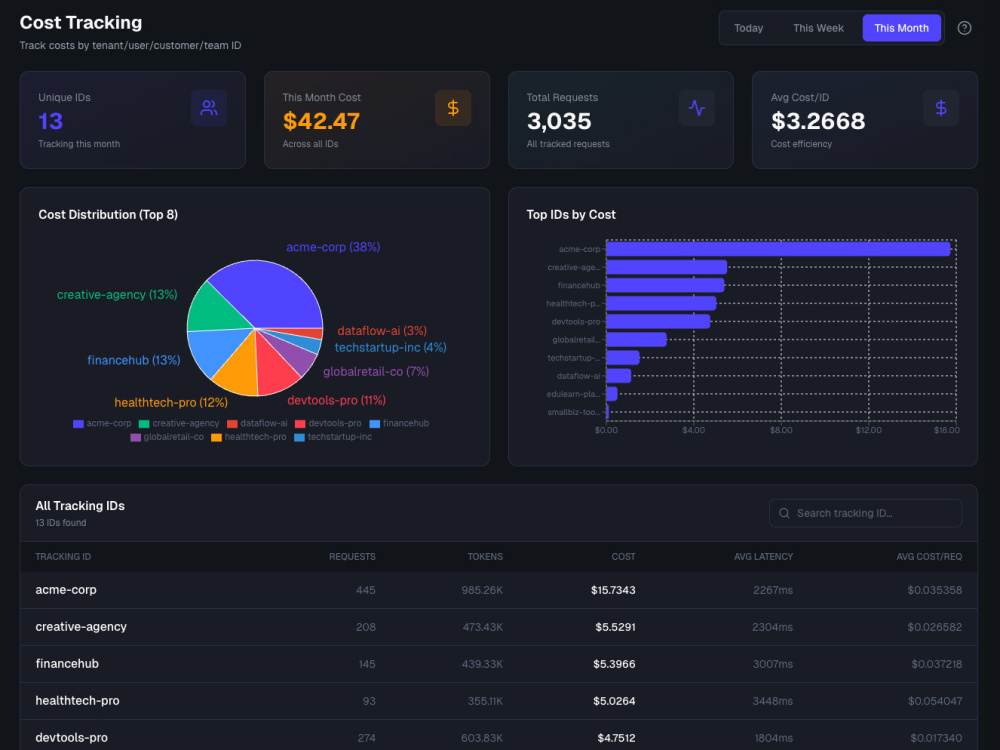The height and width of the screenshot is (750, 1000).
Task: Click the green creative-agency pie slice
Action: click(x=216, y=309)
